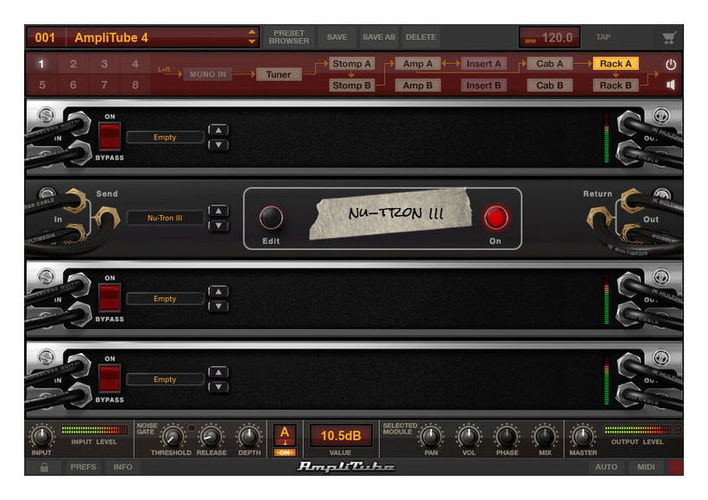Click the noise gate THRESHOLD knob

pos(173,436)
